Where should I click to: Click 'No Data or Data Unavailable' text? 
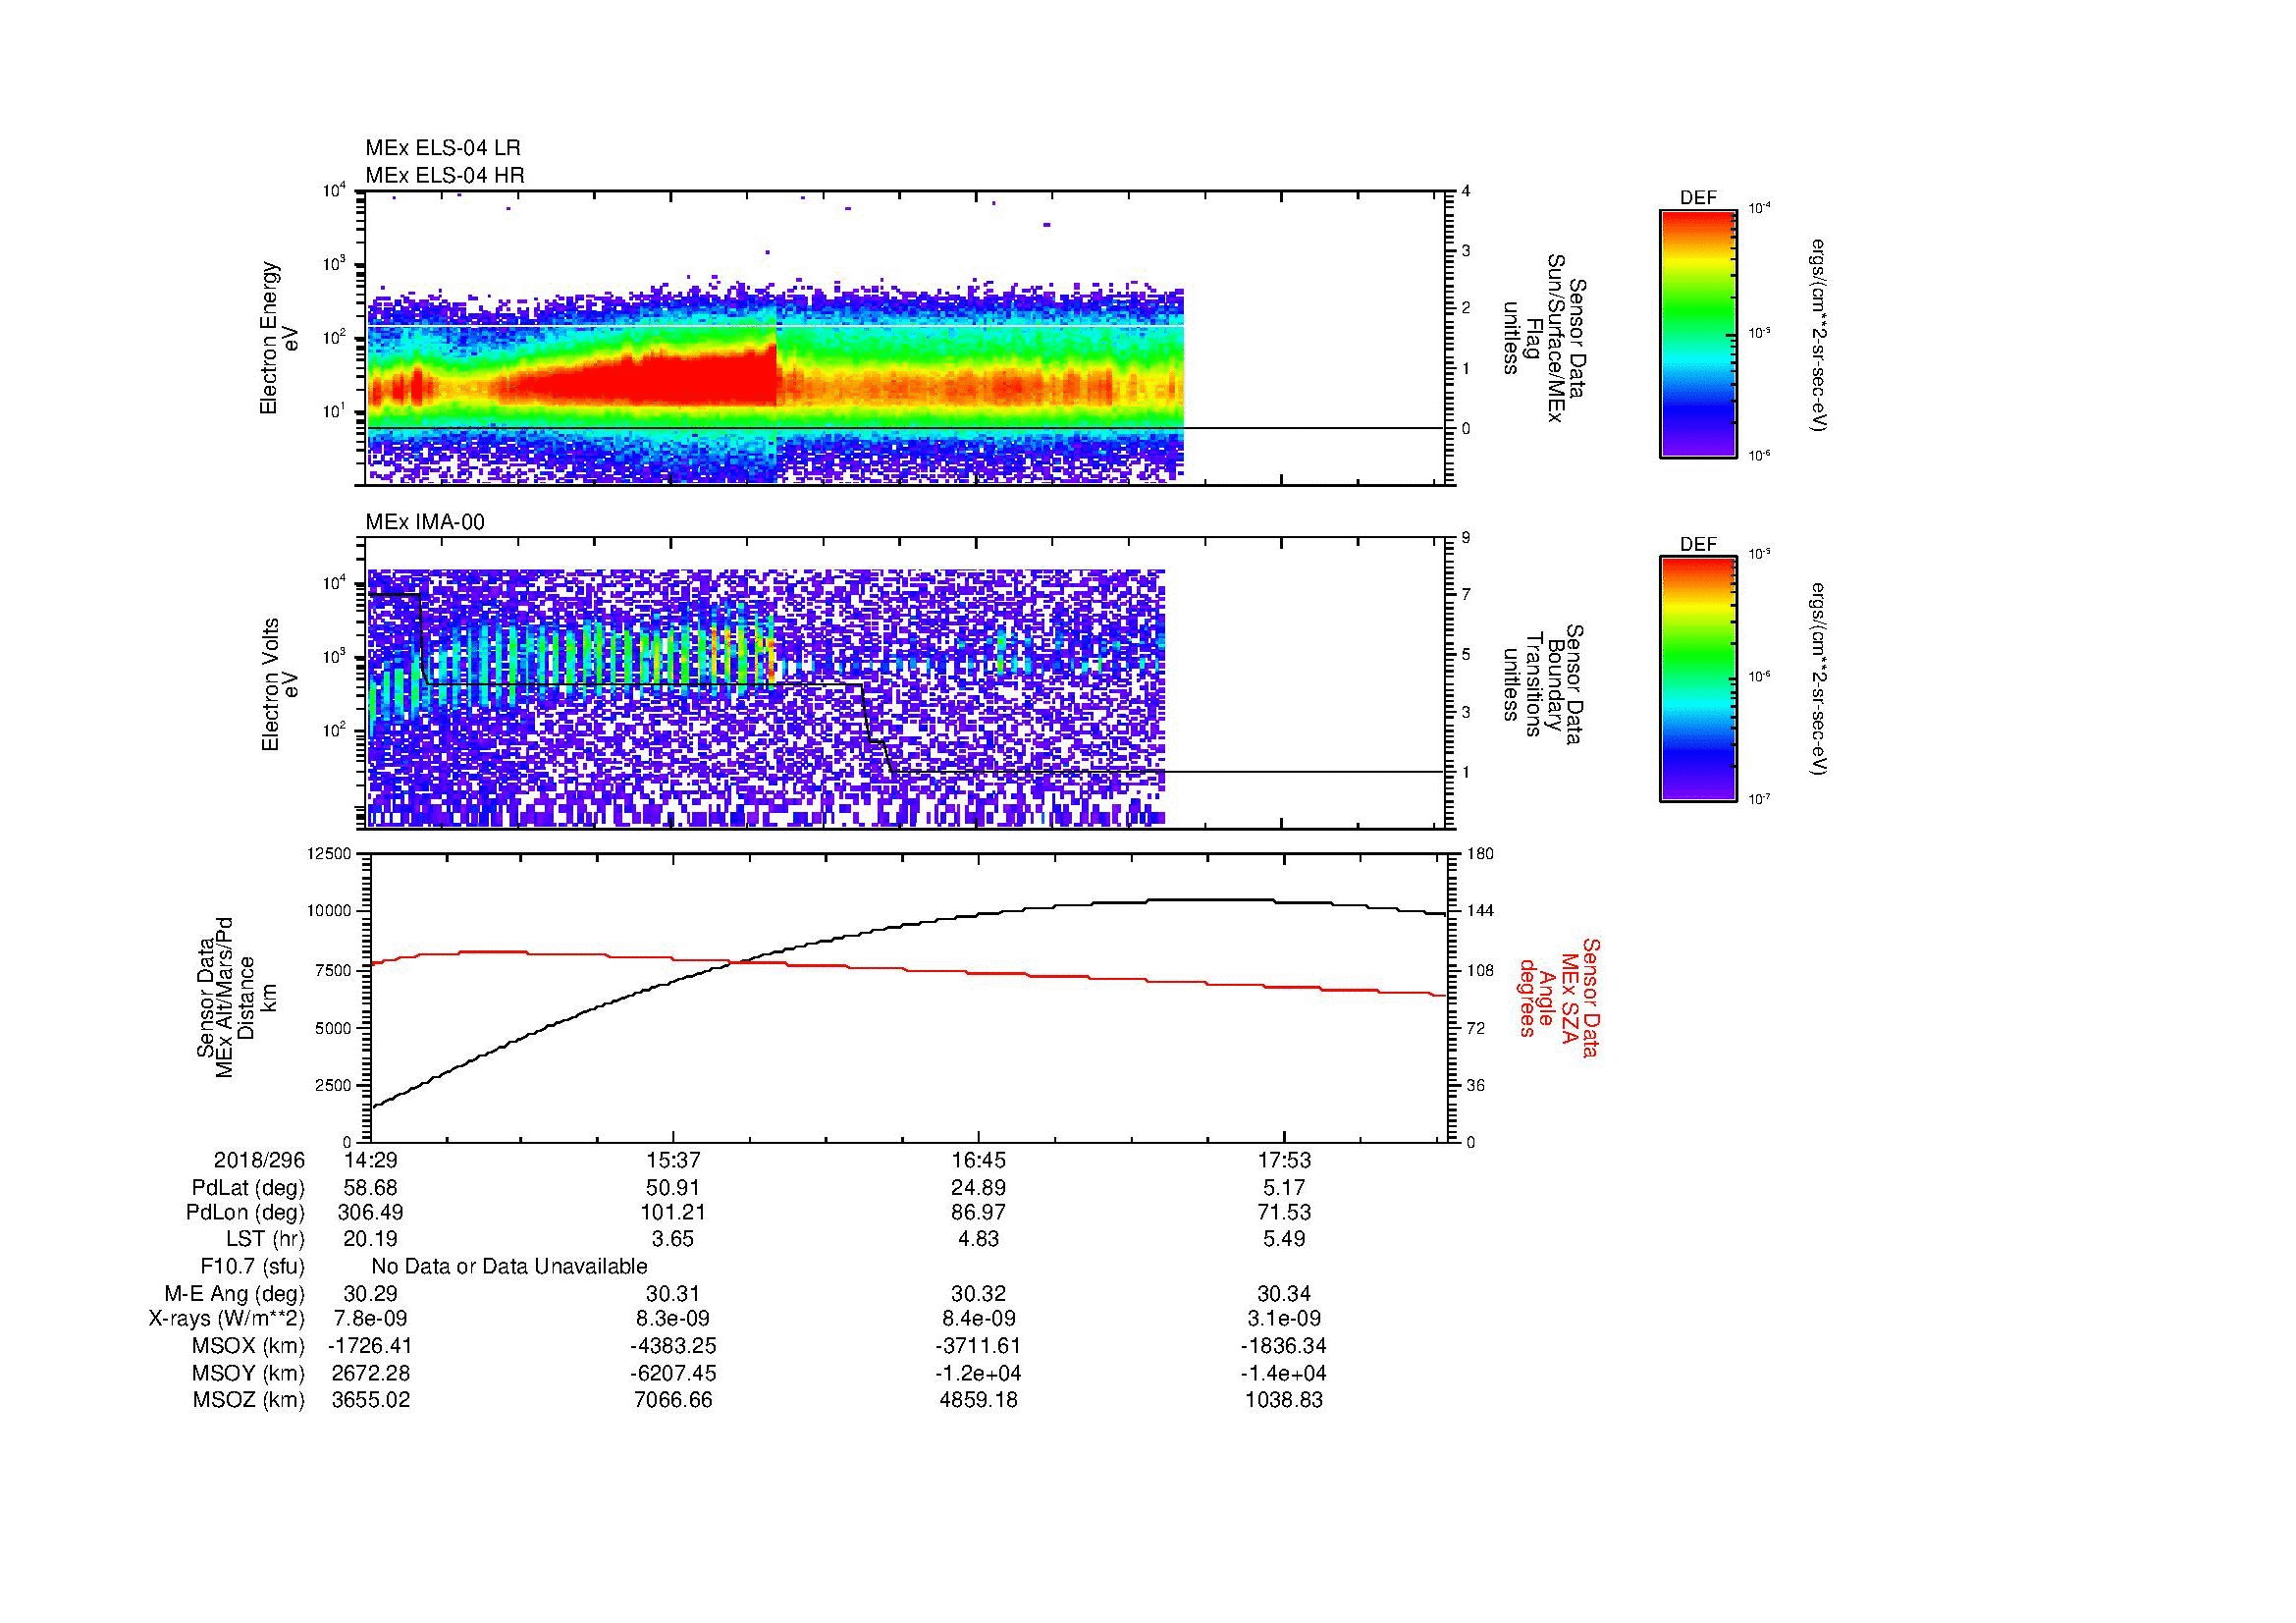[509, 1267]
